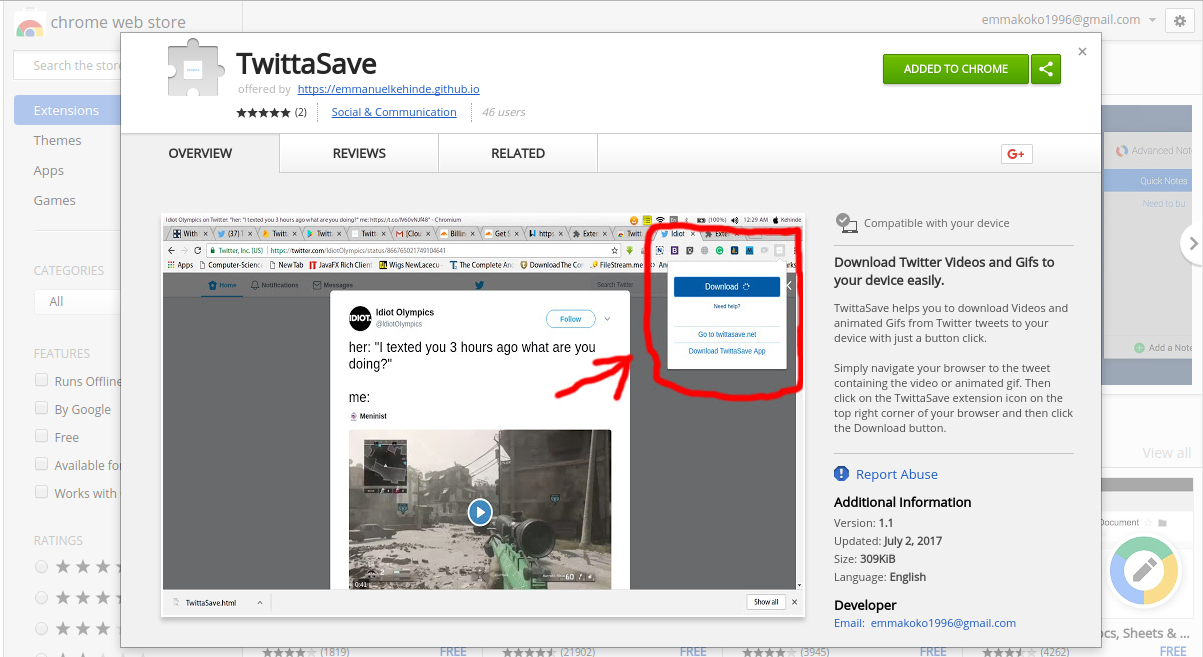The height and width of the screenshot is (657, 1203).
Task: Switch to the Reviews tab
Action: pyautogui.click(x=358, y=153)
